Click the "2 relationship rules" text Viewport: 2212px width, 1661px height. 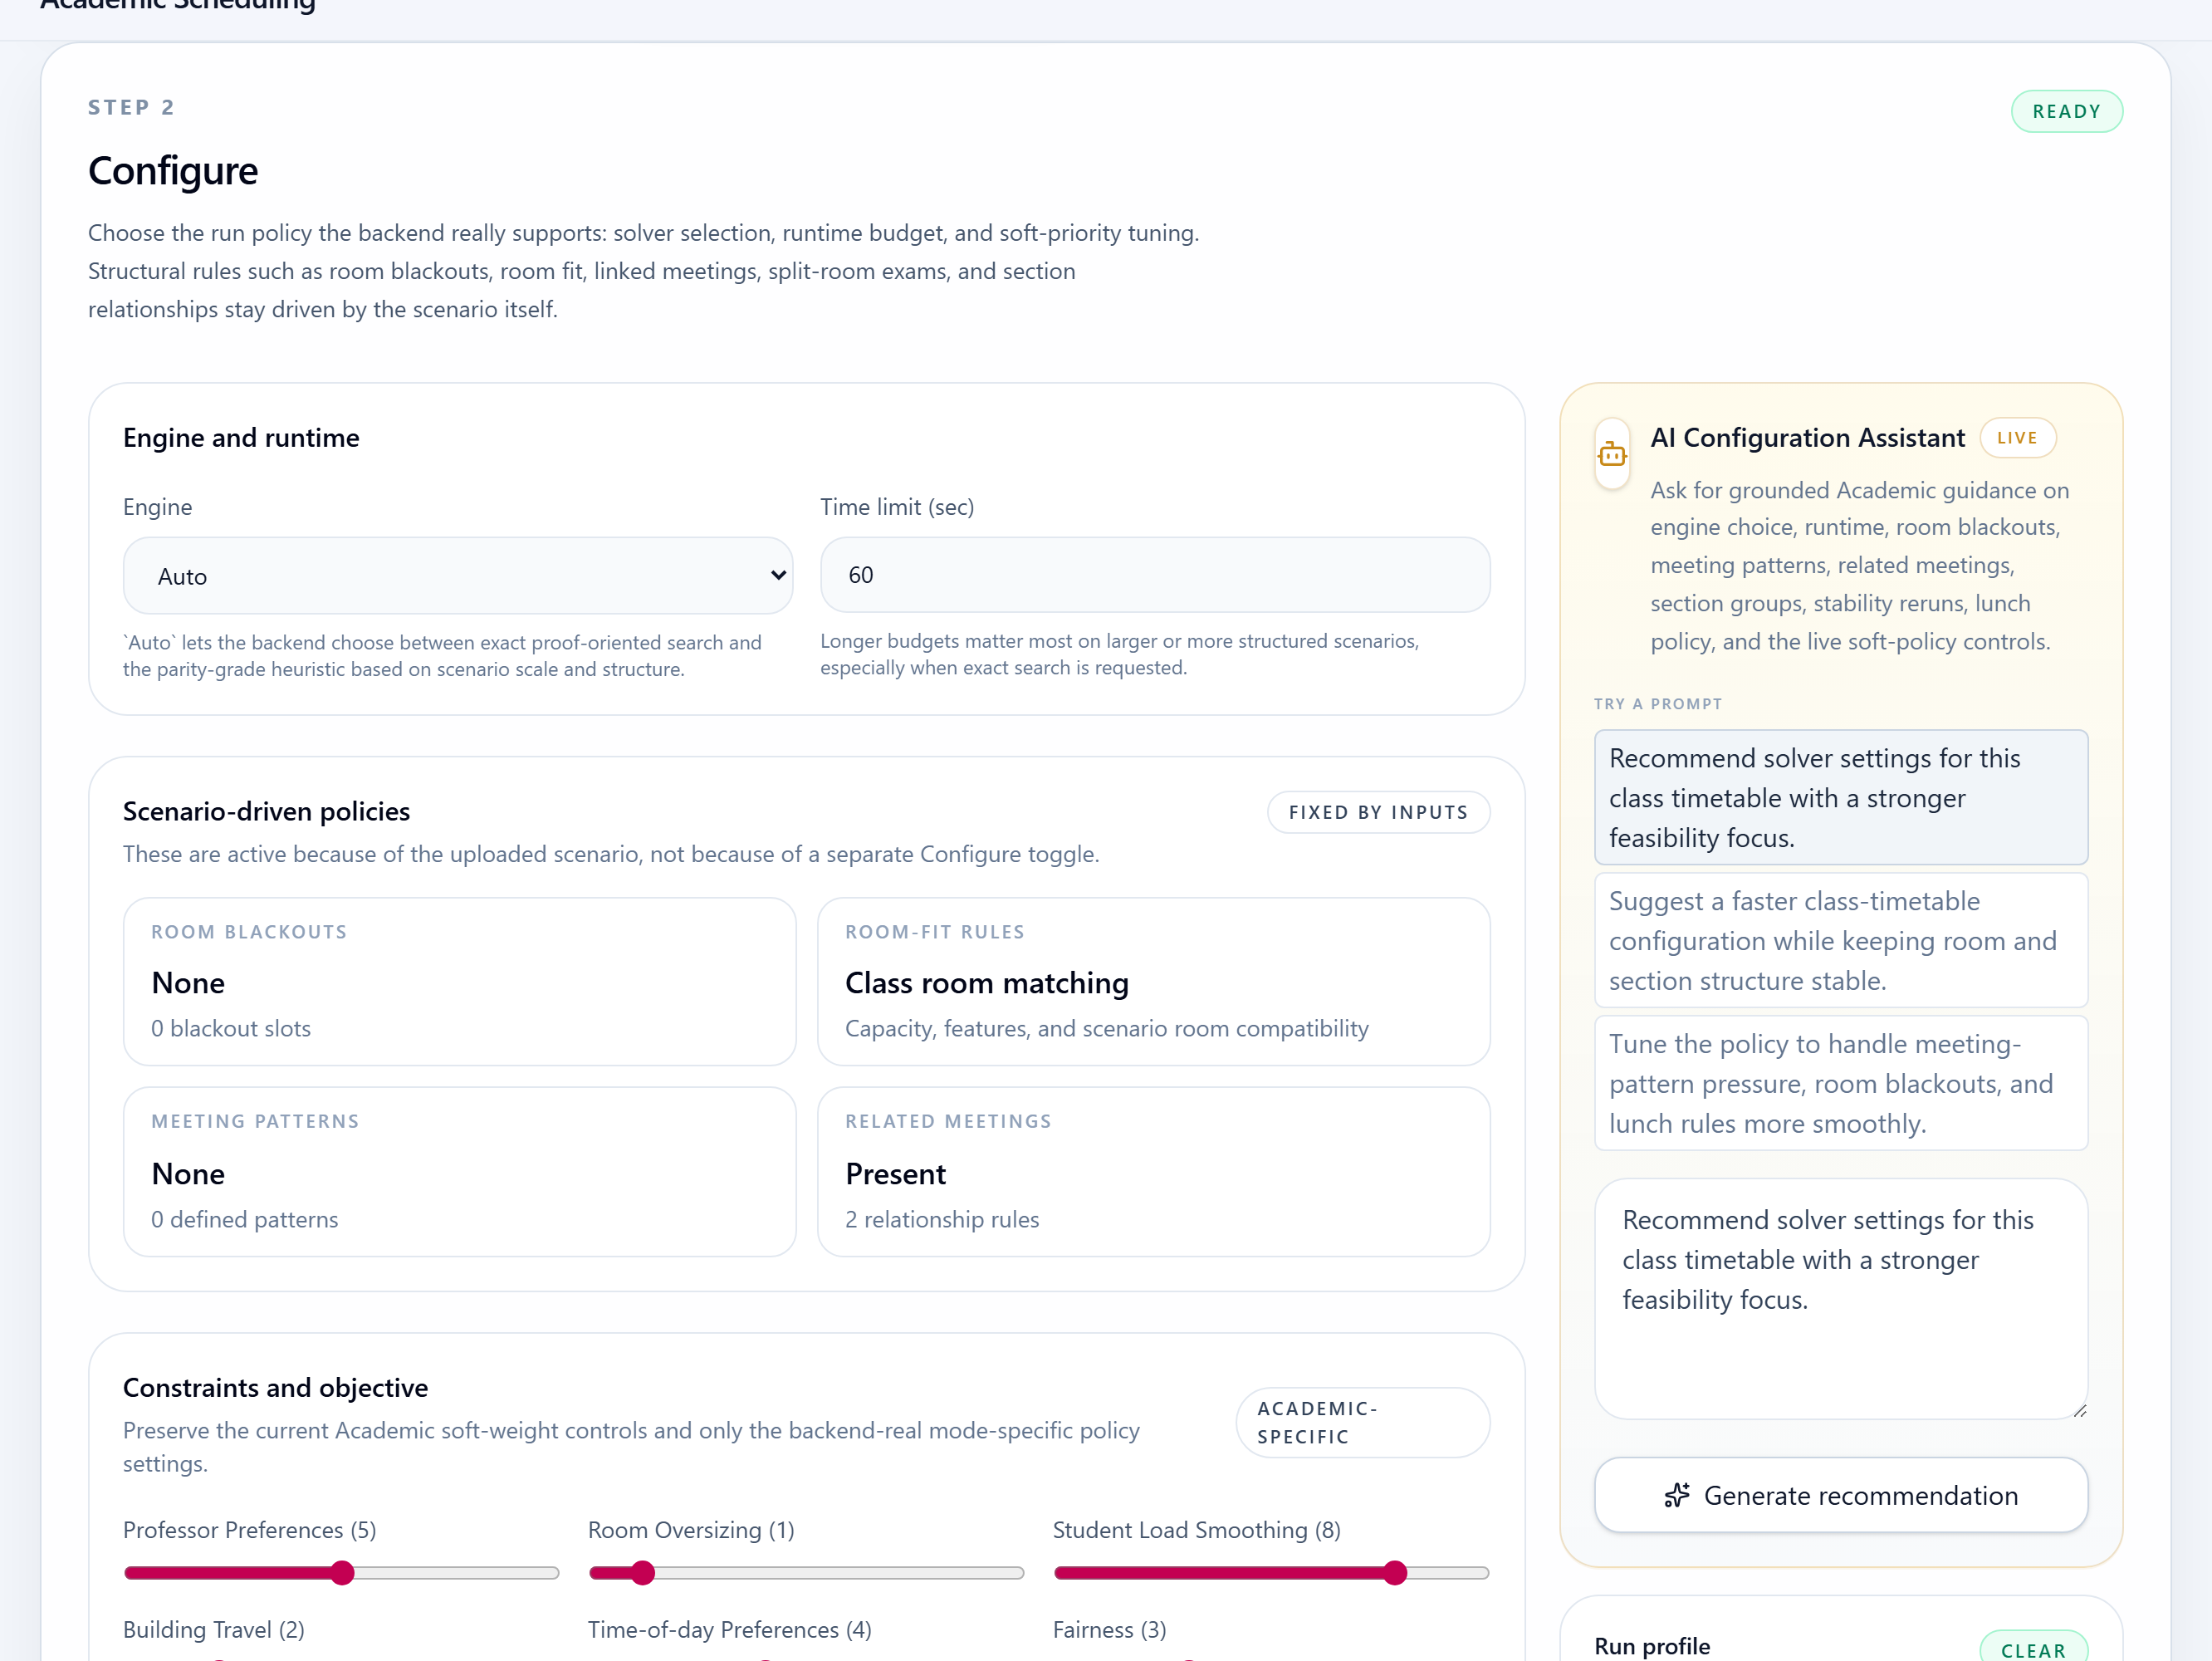[x=942, y=1219]
